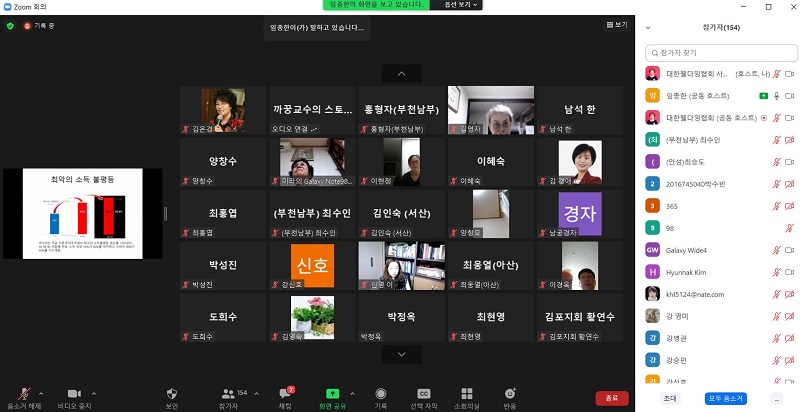This screenshot has height=412, width=800.
Task: Collapse the 참가자 panel chevron
Action: 649,27
